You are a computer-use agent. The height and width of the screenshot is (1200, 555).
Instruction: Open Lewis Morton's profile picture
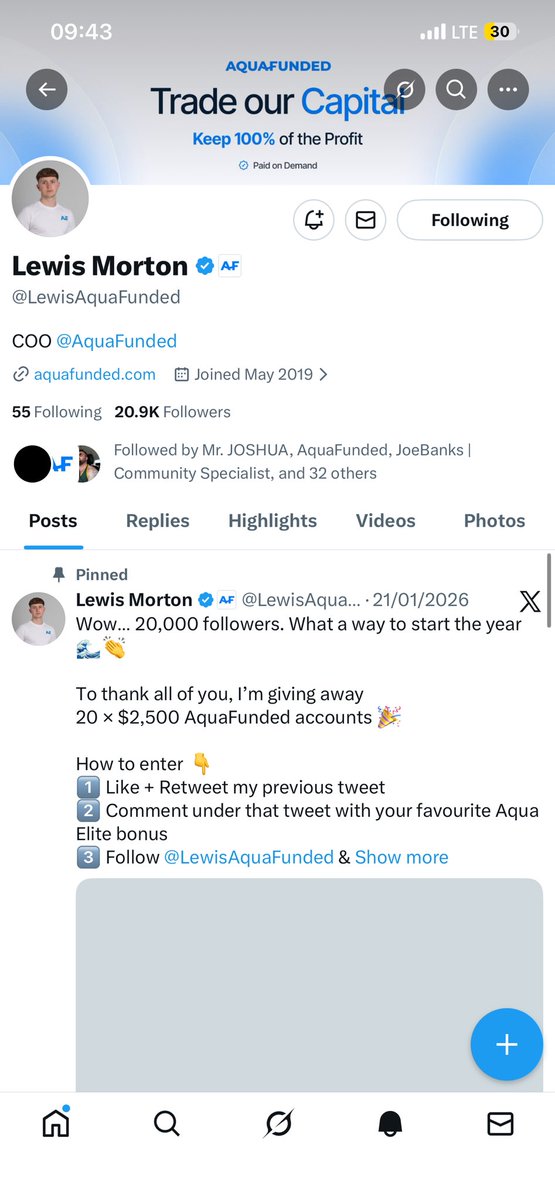tap(50, 198)
